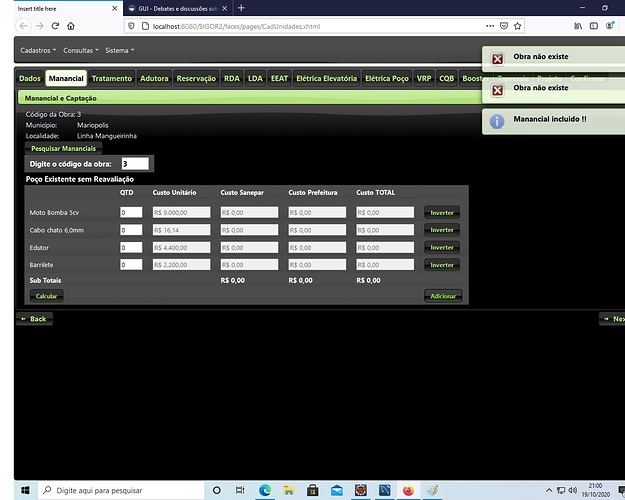Click the tracking protection shield icon
This screenshot has width=625, height=500.
(131, 26)
